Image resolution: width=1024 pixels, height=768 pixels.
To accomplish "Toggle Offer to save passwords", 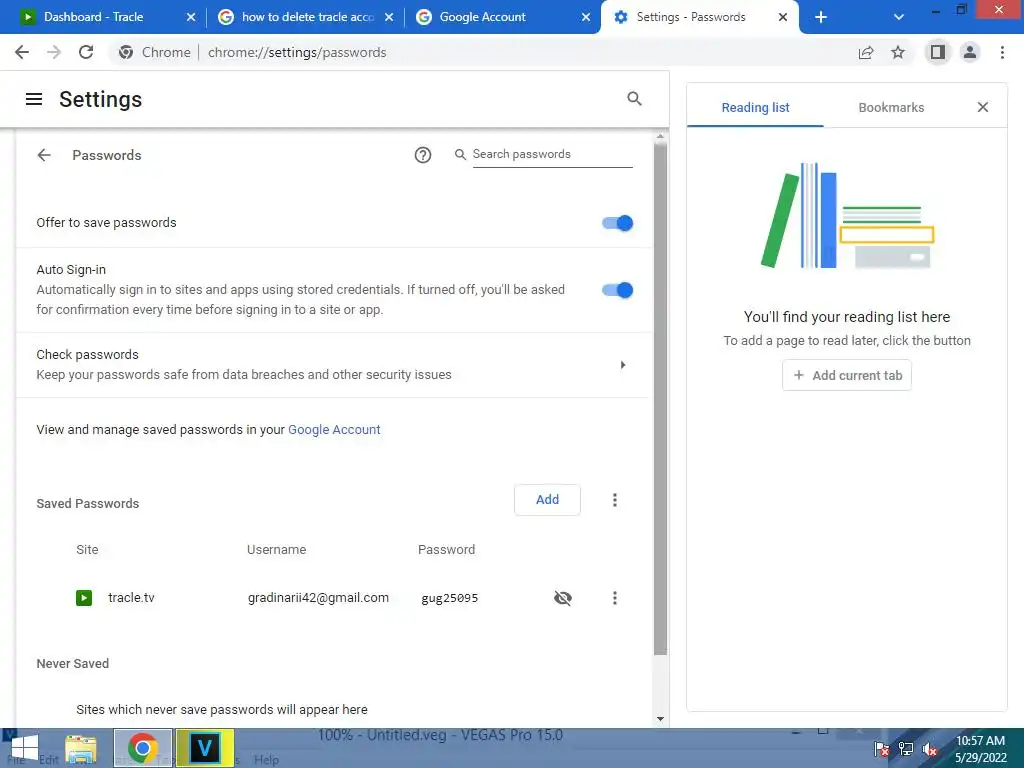I will (617, 223).
